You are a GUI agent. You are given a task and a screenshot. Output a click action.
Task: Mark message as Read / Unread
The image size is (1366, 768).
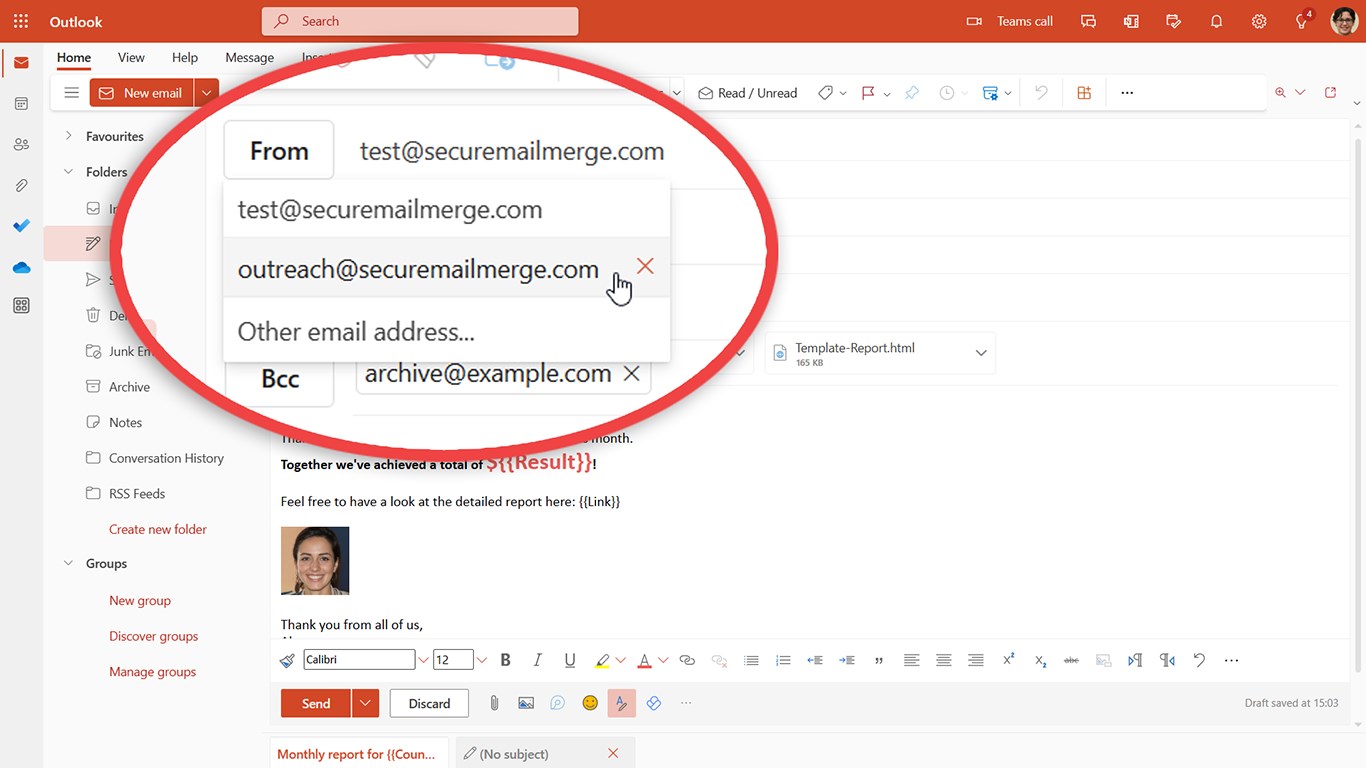(x=748, y=93)
